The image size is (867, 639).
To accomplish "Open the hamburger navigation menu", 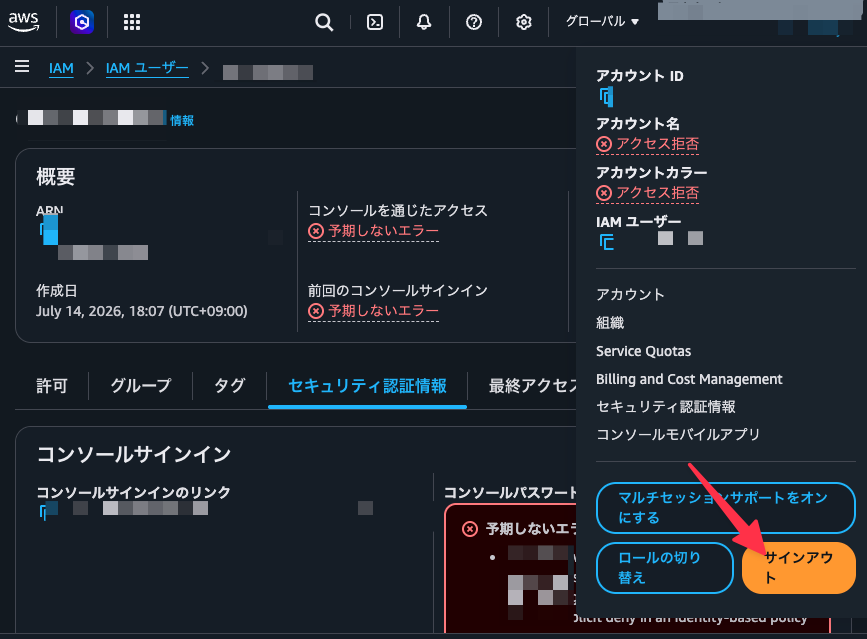I will 22,66.
